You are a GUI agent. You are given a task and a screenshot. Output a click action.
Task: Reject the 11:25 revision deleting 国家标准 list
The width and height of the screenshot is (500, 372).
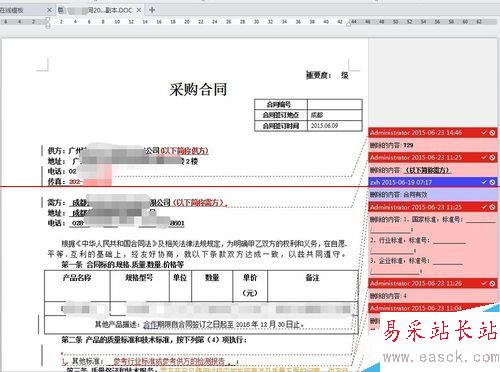(x=492, y=207)
